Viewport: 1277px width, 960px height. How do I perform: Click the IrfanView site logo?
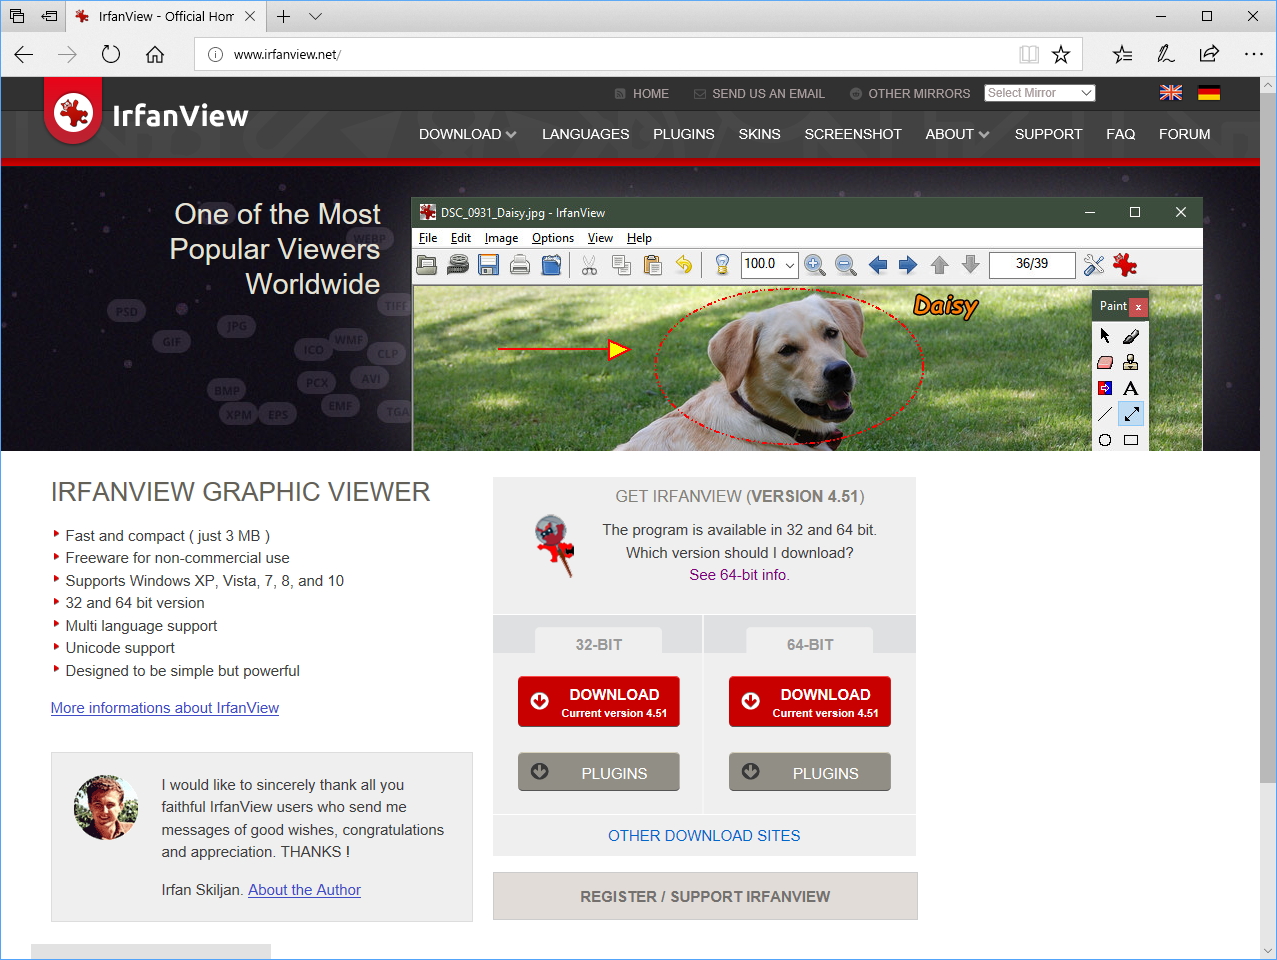[147, 114]
